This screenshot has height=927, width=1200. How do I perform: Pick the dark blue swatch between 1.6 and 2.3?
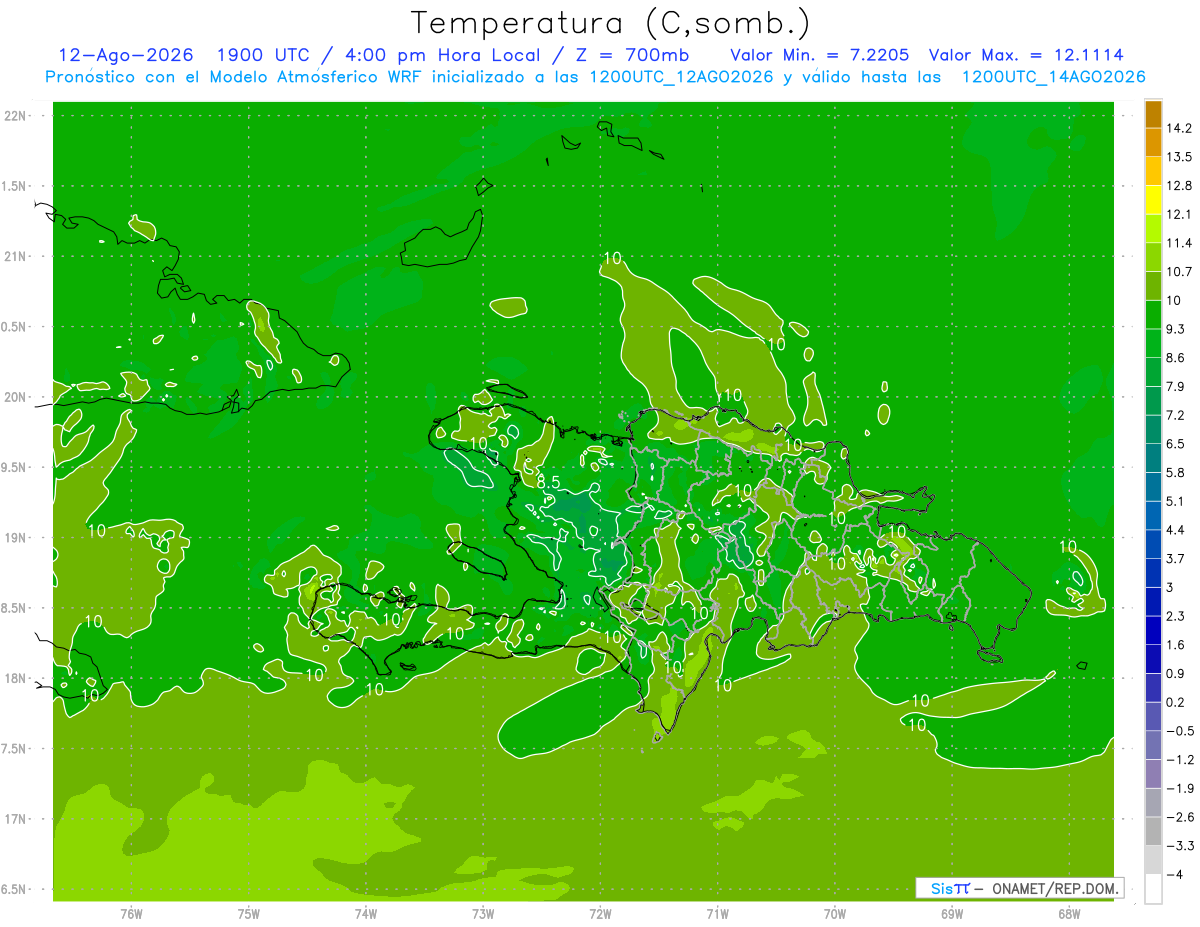[x=1154, y=631]
